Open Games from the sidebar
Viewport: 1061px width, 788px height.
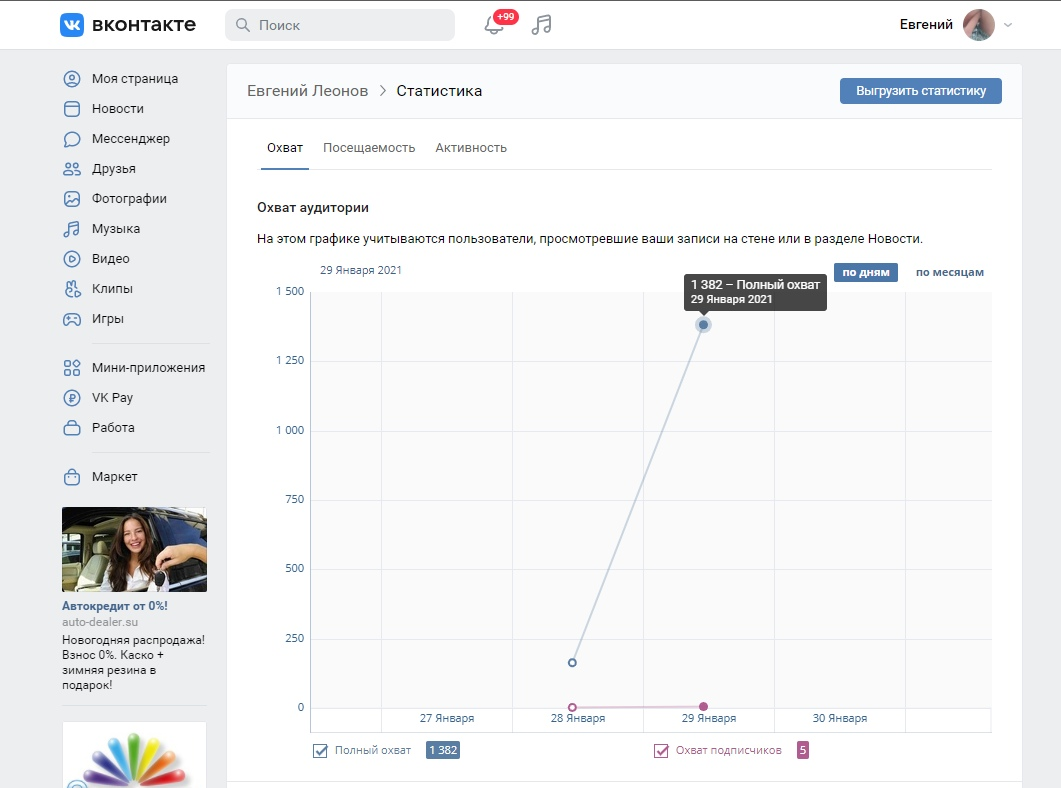click(x=107, y=319)
